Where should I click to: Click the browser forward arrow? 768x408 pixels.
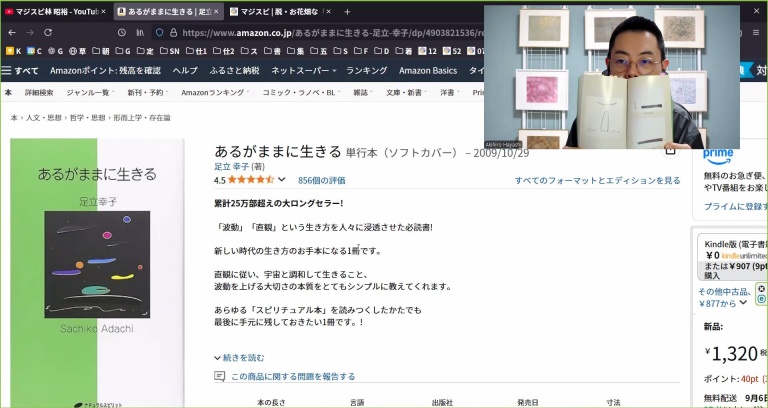tap(30, 32)
